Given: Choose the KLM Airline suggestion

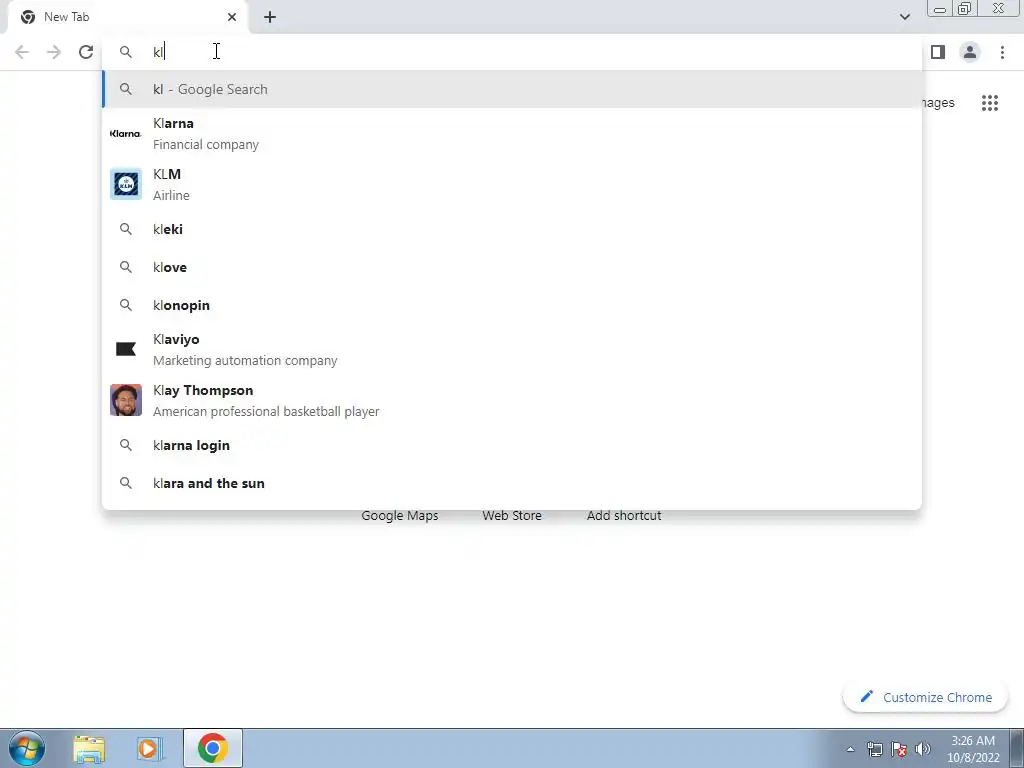Looking at the screenshot, I should 512,184.
